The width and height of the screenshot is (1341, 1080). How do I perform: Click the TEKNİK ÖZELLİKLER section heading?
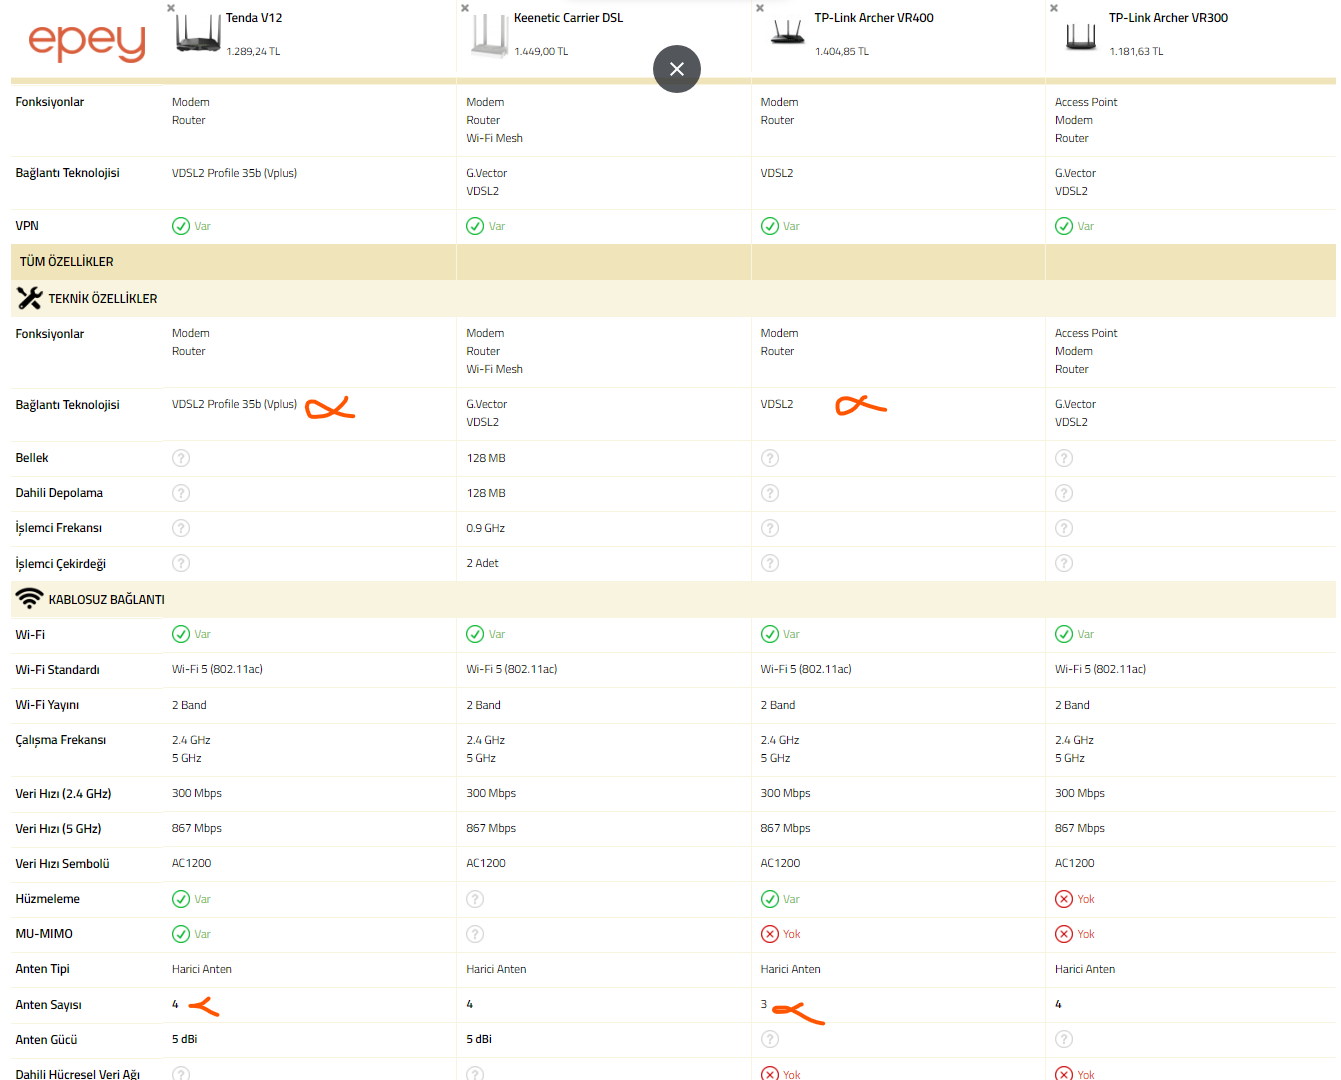(x=103, y=299)
